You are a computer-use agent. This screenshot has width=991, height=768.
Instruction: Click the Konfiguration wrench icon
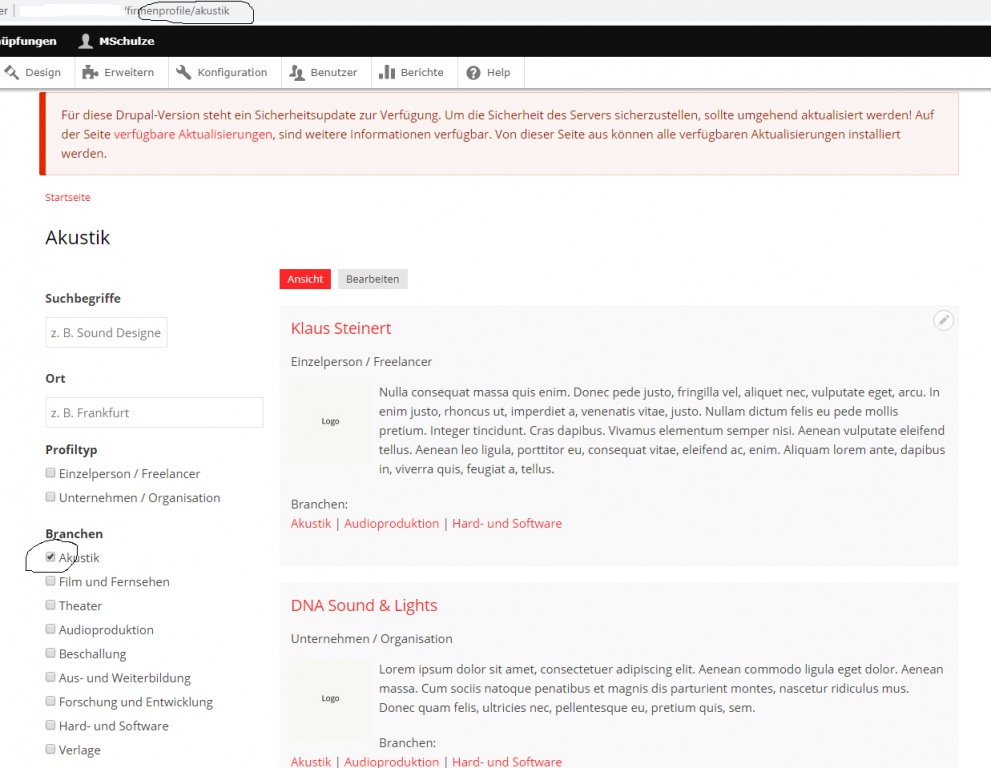tap(184, 72)
